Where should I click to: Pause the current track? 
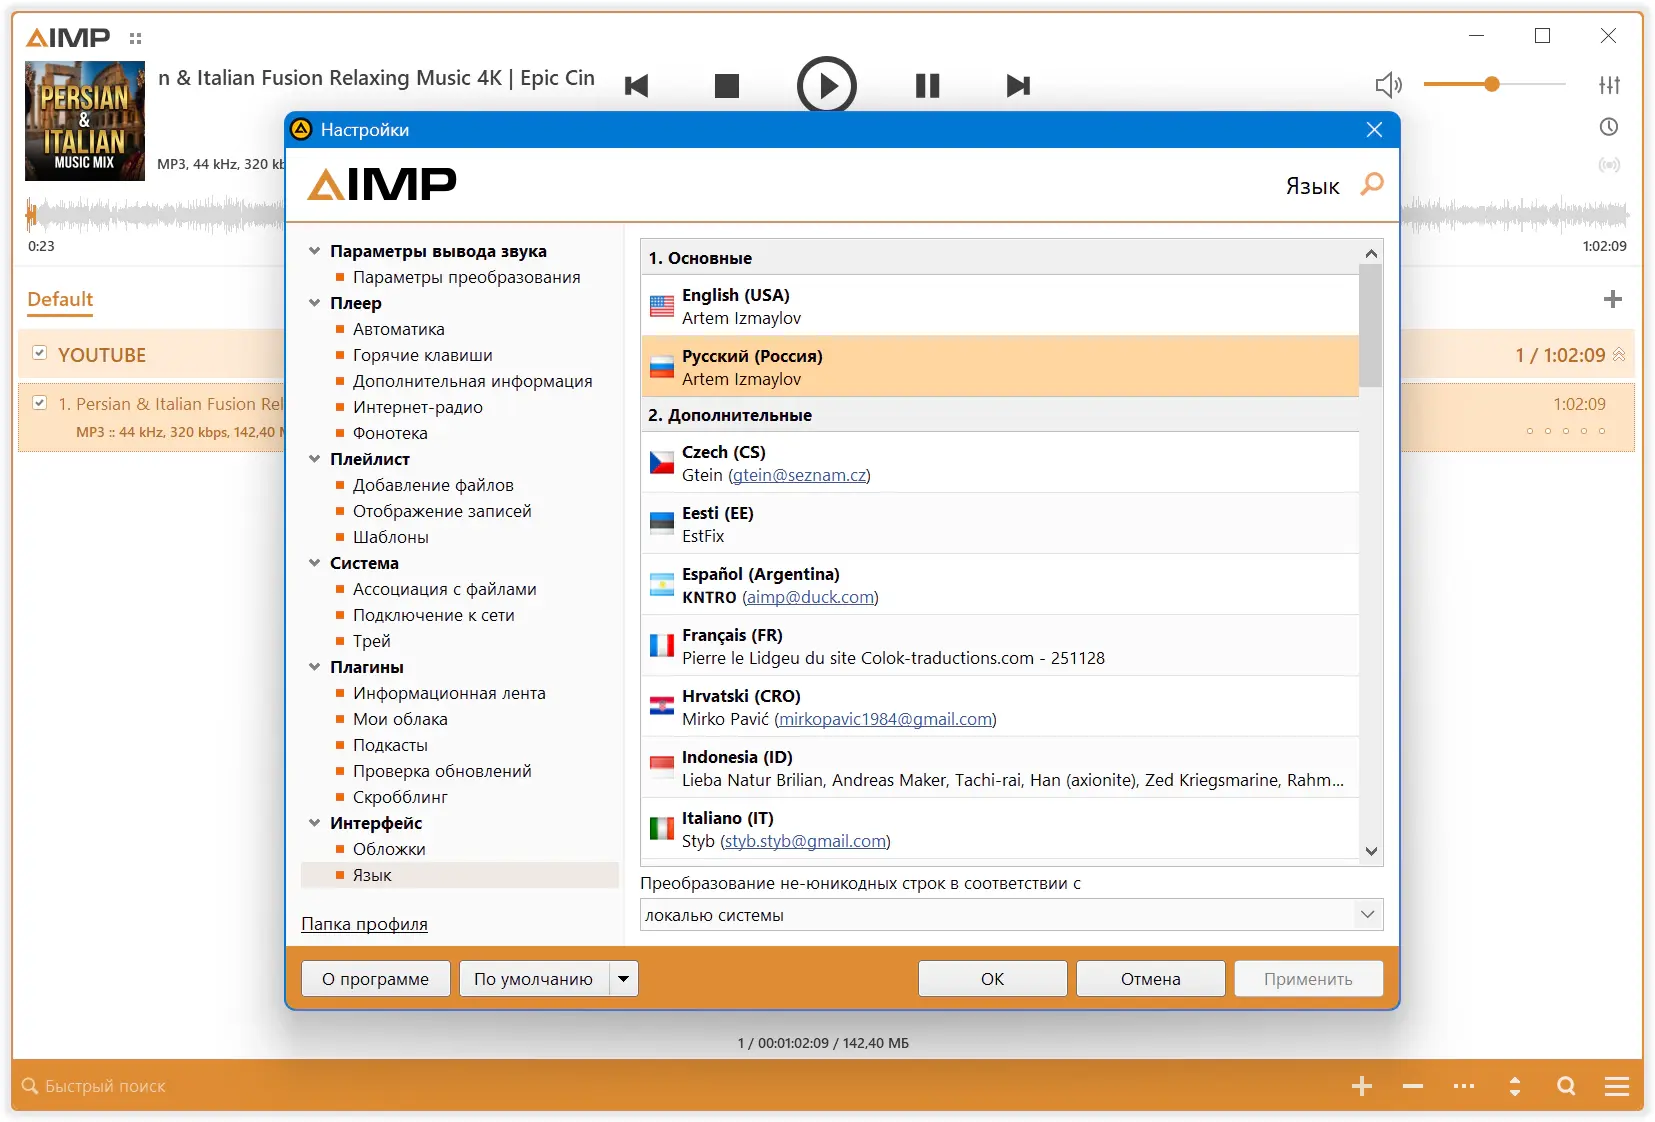[x=928, y=86]
